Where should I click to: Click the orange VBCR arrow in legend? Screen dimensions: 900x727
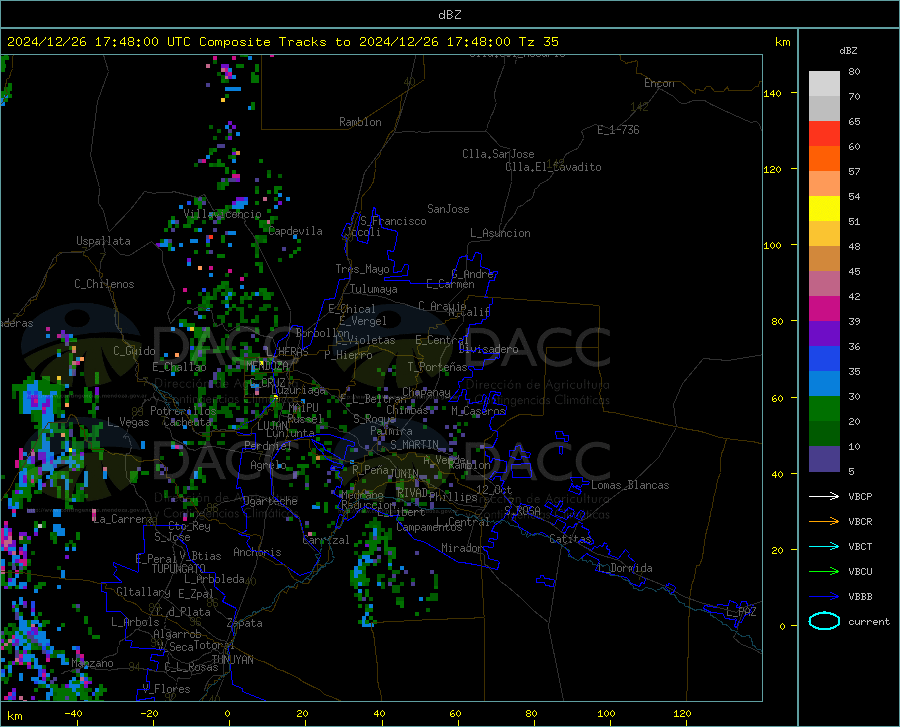coord(824,522)
